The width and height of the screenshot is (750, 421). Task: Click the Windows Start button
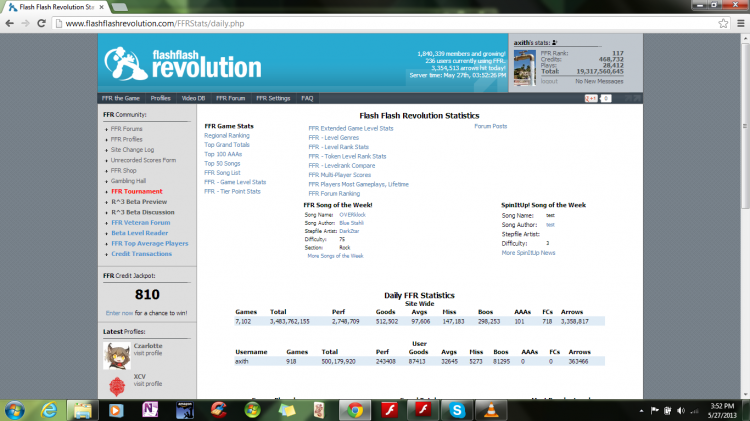point(14,409)
